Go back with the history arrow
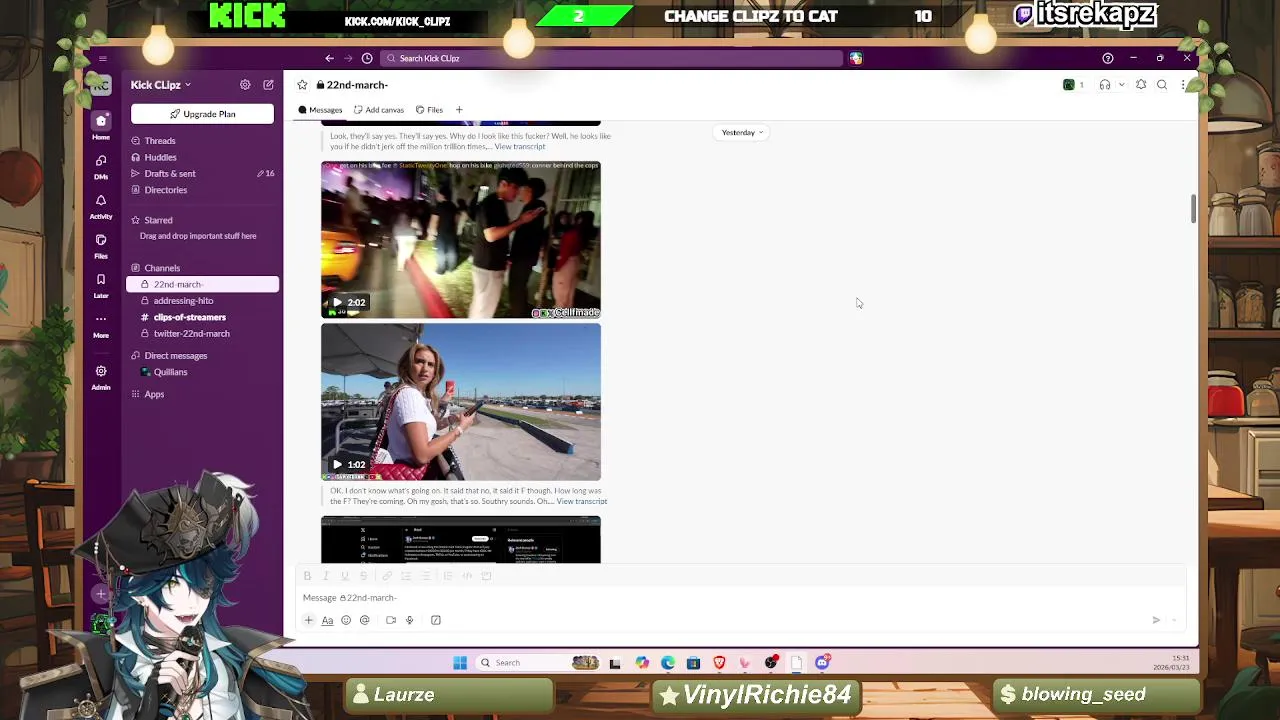The image size is (1280, 720). (329, 58)
